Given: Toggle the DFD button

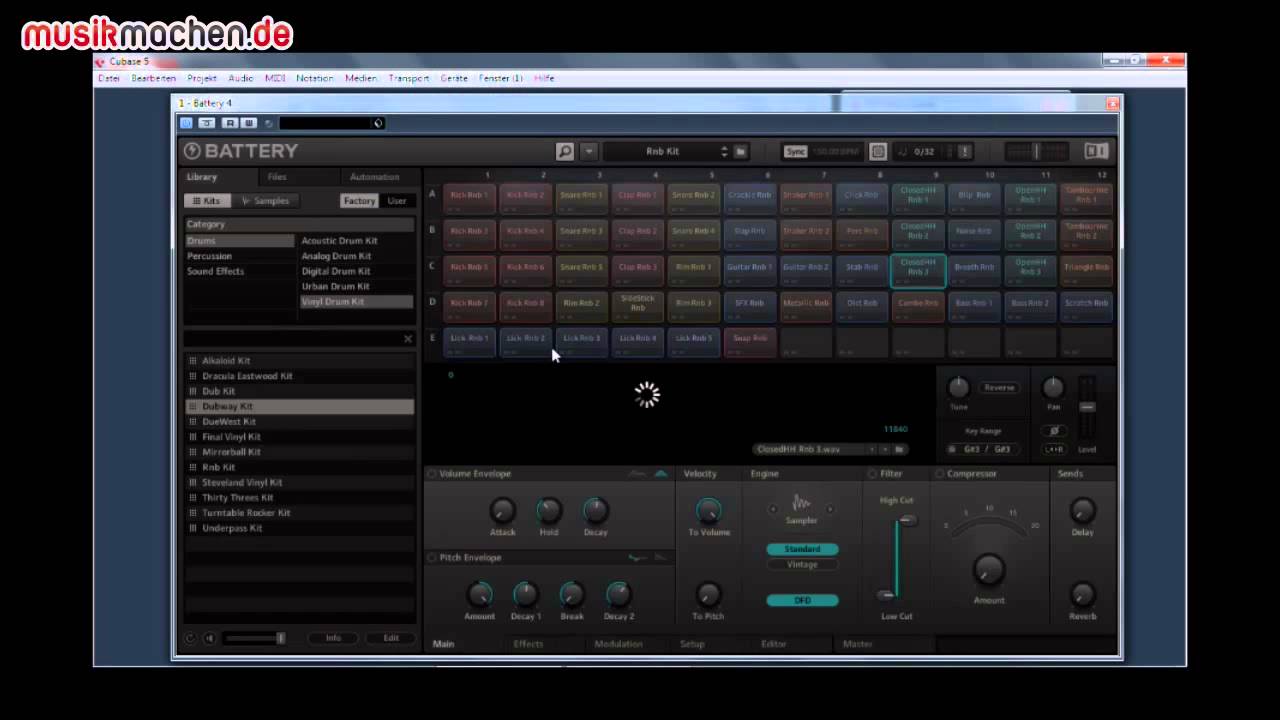Looking at the screenshot, I should coord(802,600).
